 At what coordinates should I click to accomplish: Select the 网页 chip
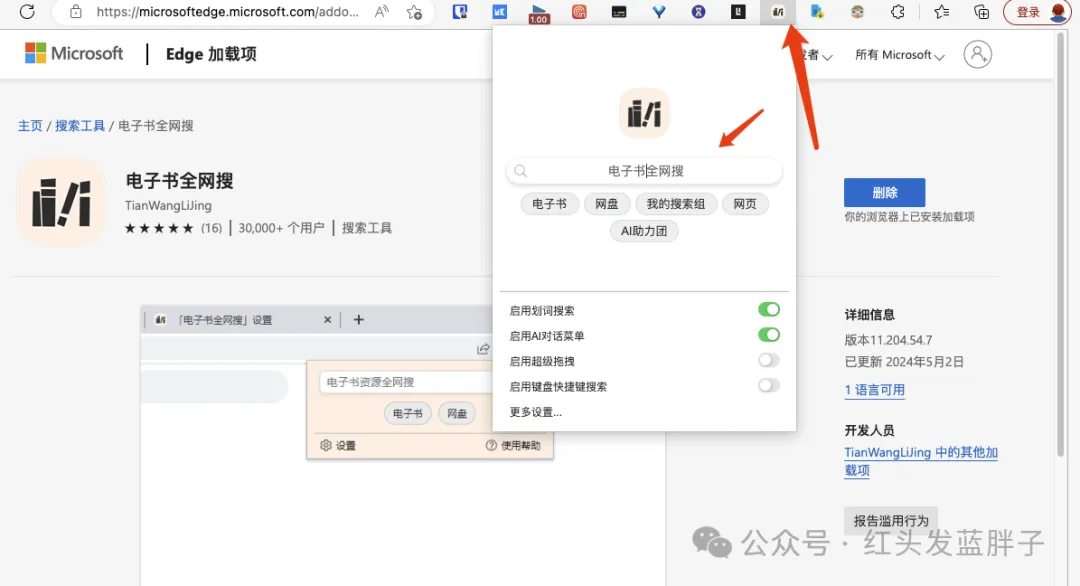[745, 204]
